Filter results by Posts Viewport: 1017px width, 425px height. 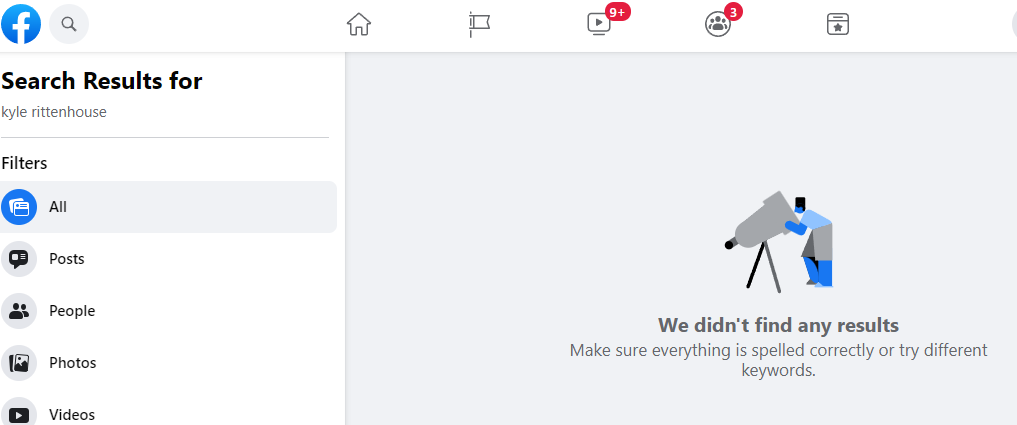(x=169, y=259)
